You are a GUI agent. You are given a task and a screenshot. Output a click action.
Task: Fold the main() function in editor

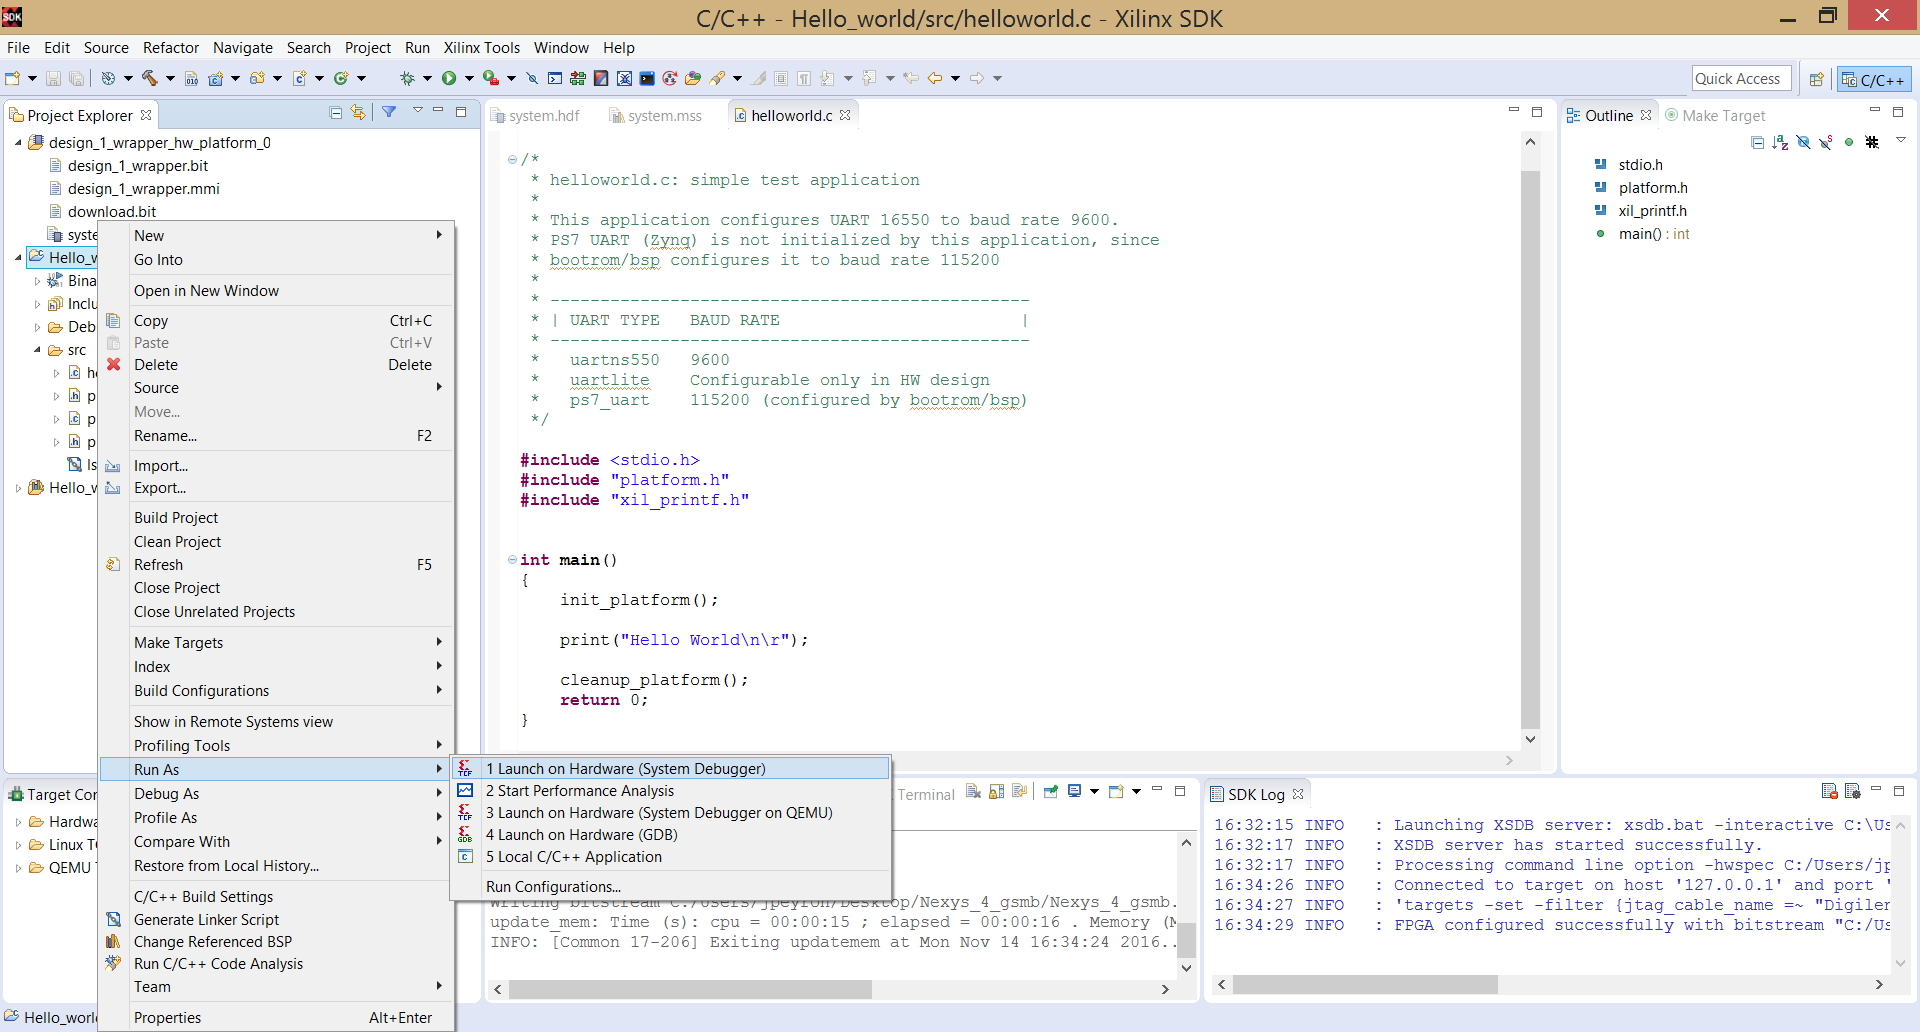pyautogui.click(x=512, y=560)
